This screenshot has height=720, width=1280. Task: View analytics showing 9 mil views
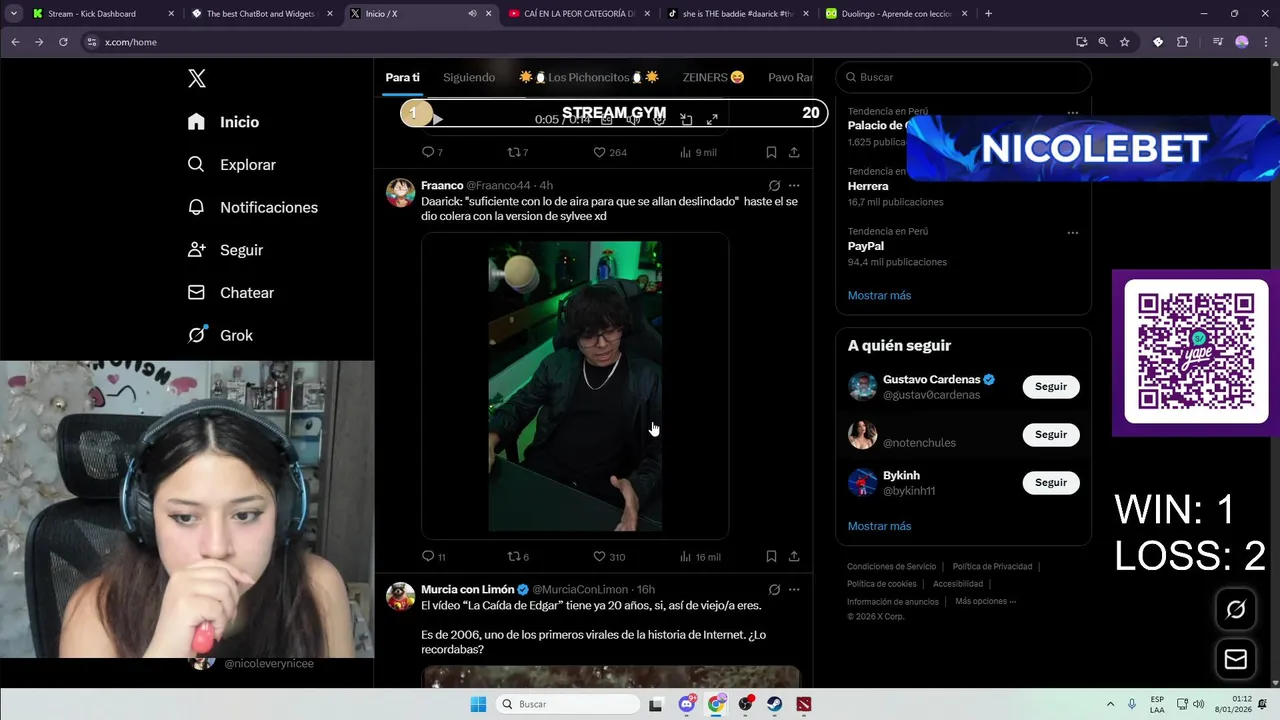tap(698, 152)
